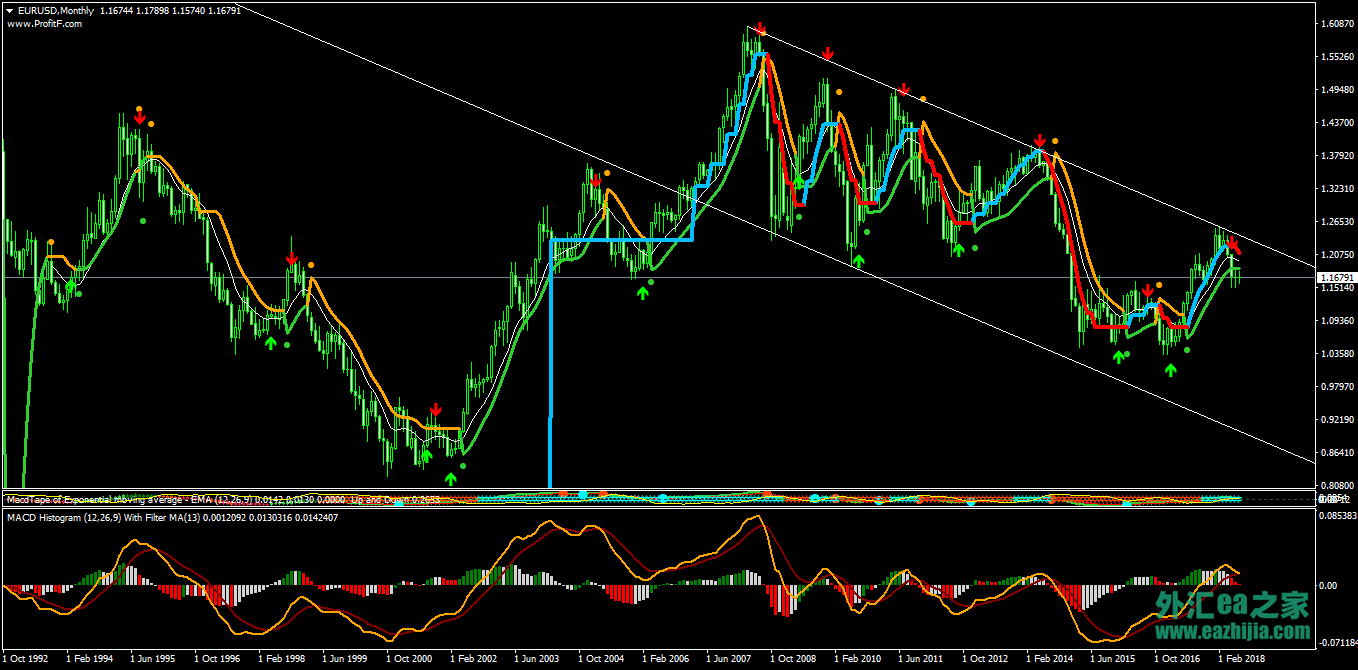This screenshot has height=670, width=1358.
Task: Click the green buy arrow at 2012 low
Action: [958, 249]
